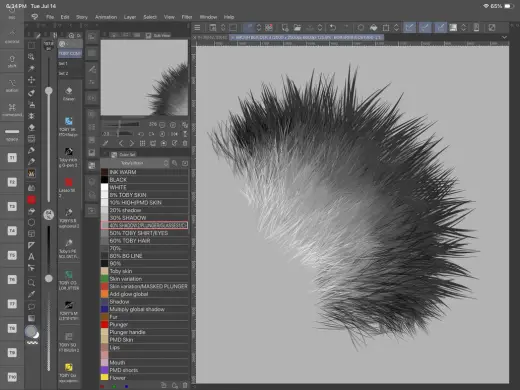Toggle the first highlighted snap ruler button
The image size is (520, 390).
(x=409, y=28)
